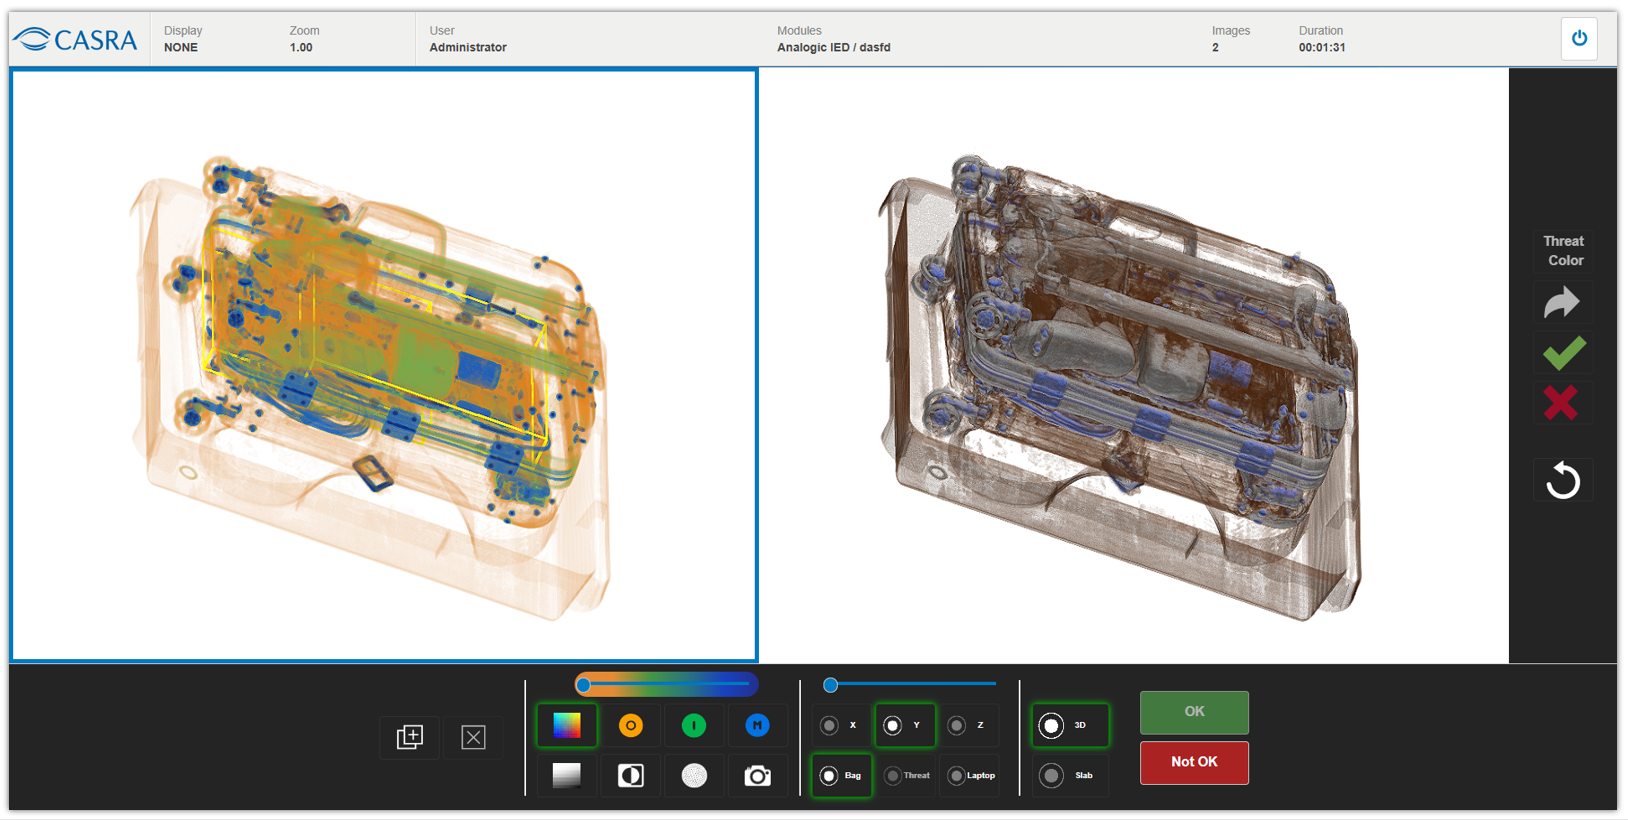Reset the view with the rotate arrow

tap(1563, 481)
